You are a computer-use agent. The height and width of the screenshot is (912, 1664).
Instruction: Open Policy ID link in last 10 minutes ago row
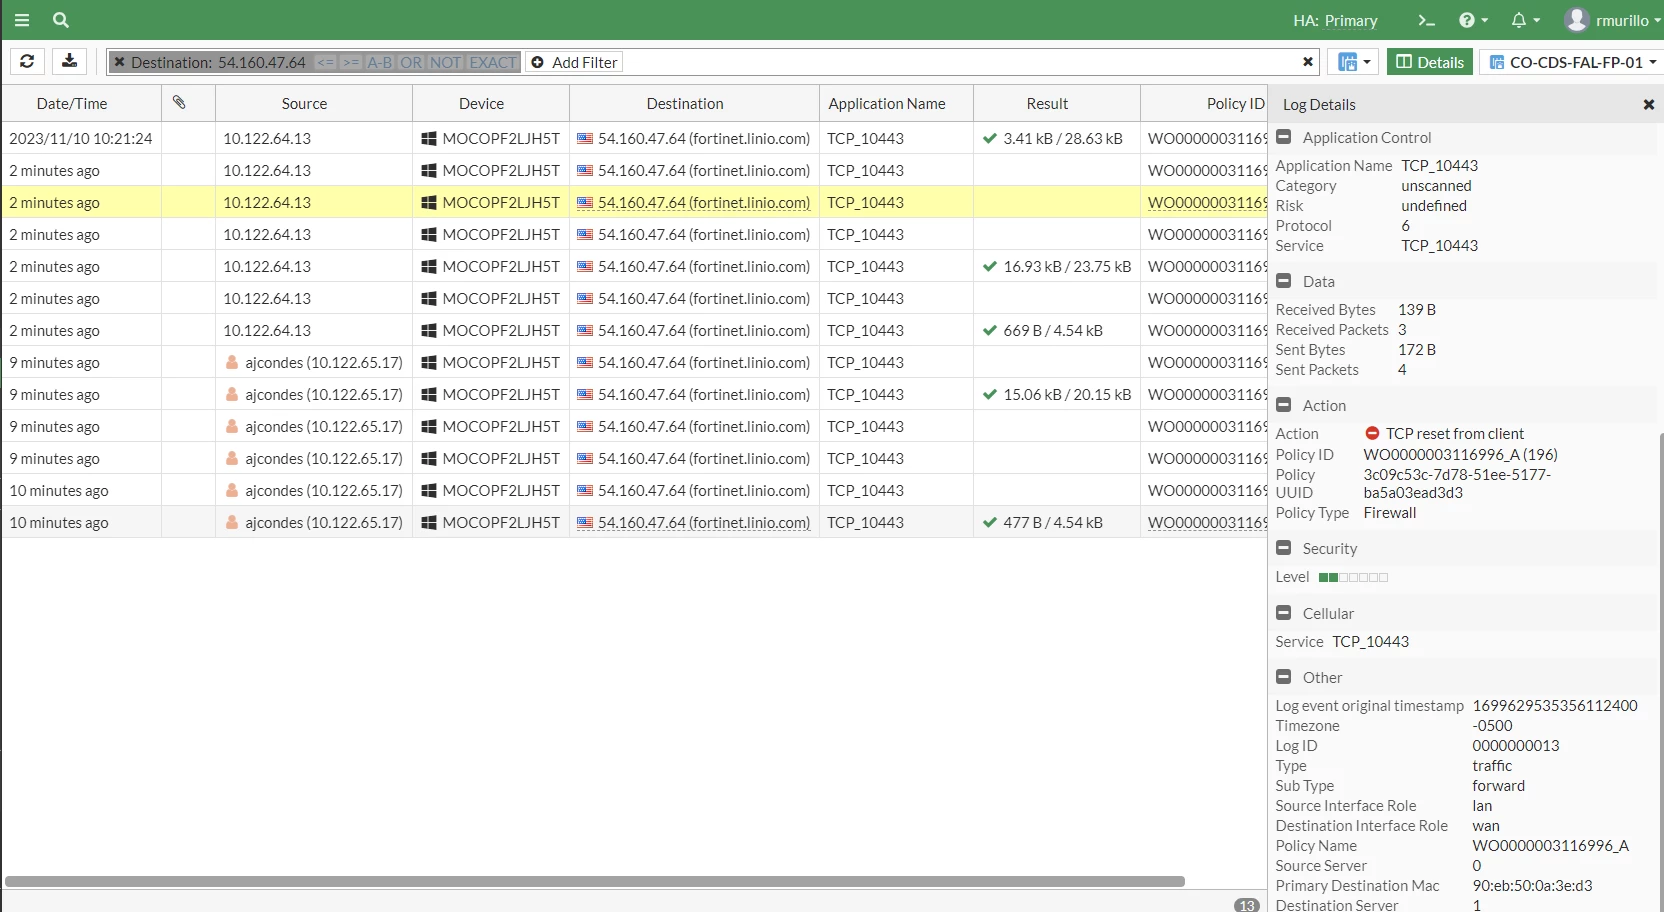tap(1208, 522)
